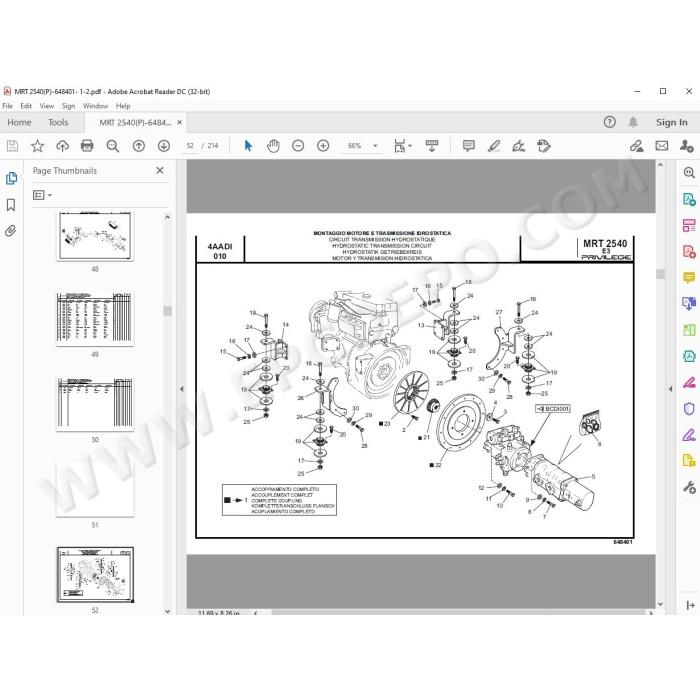Toggle the Page Thumbnails panel icon
700x700 pixels.
pos(11,178)
